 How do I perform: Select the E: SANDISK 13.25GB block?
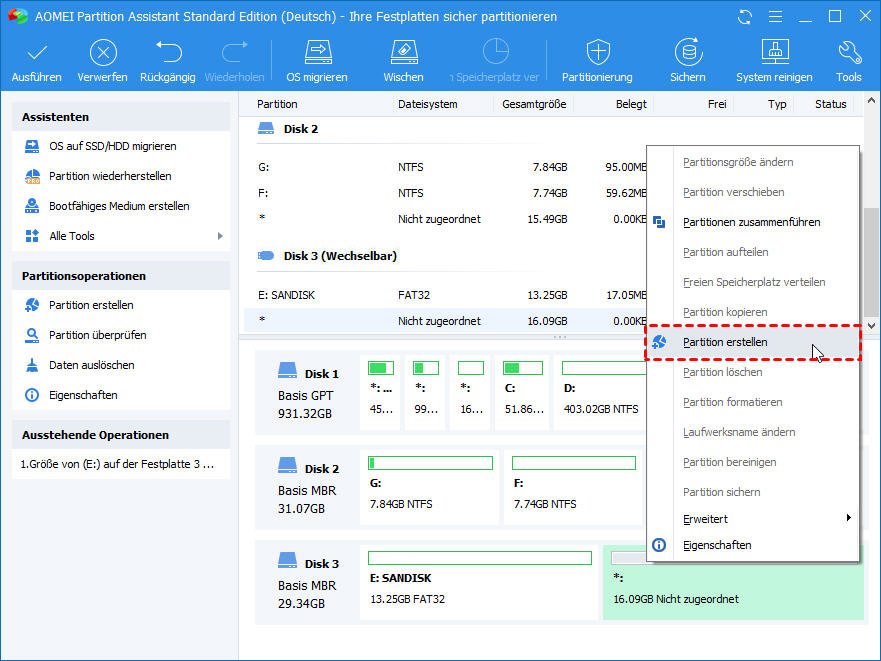click(x=479, y=582)
